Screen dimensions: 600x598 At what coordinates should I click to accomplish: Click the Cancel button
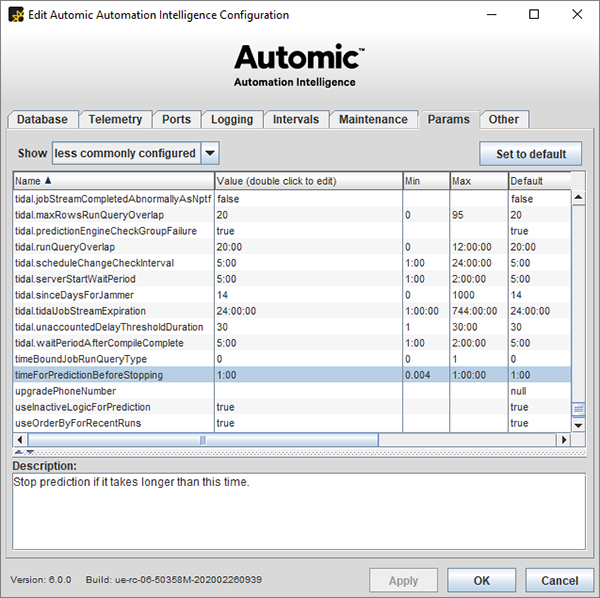(x=559, y=580)
